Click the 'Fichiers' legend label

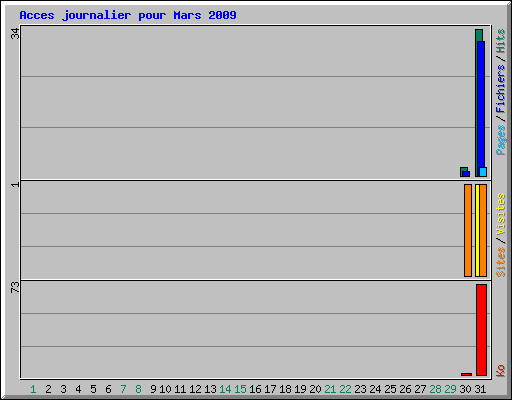tap(500, 89)
